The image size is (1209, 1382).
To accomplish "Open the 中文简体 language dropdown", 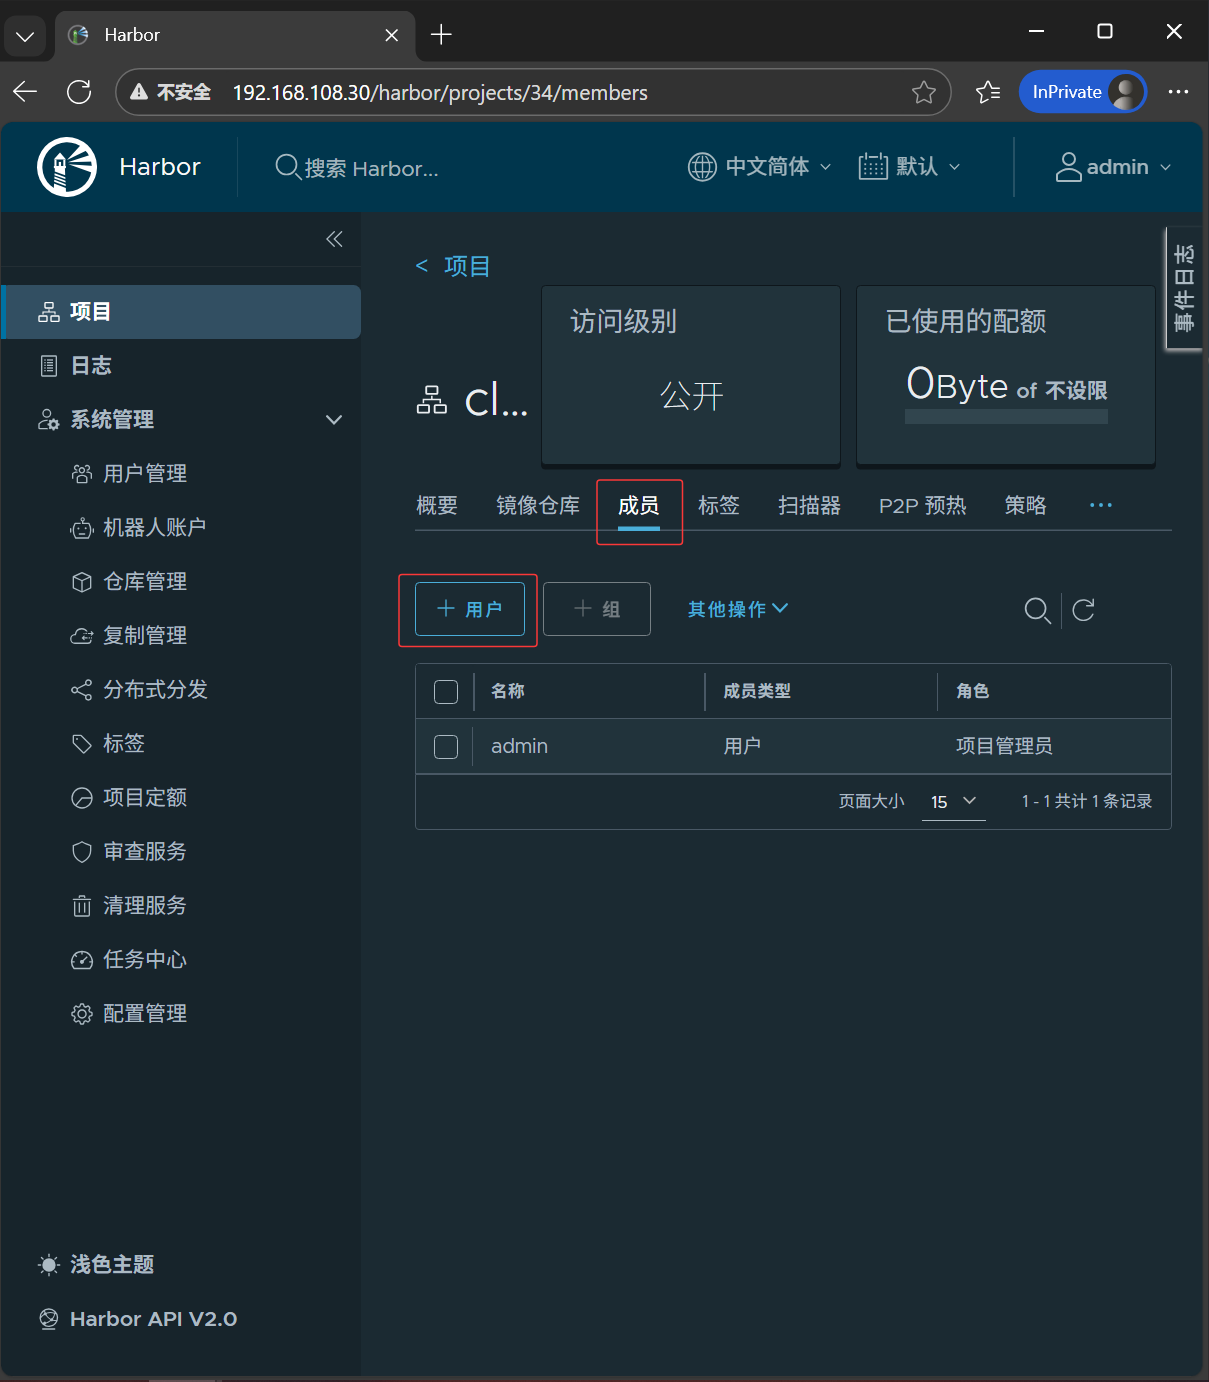I will [760, 167].
